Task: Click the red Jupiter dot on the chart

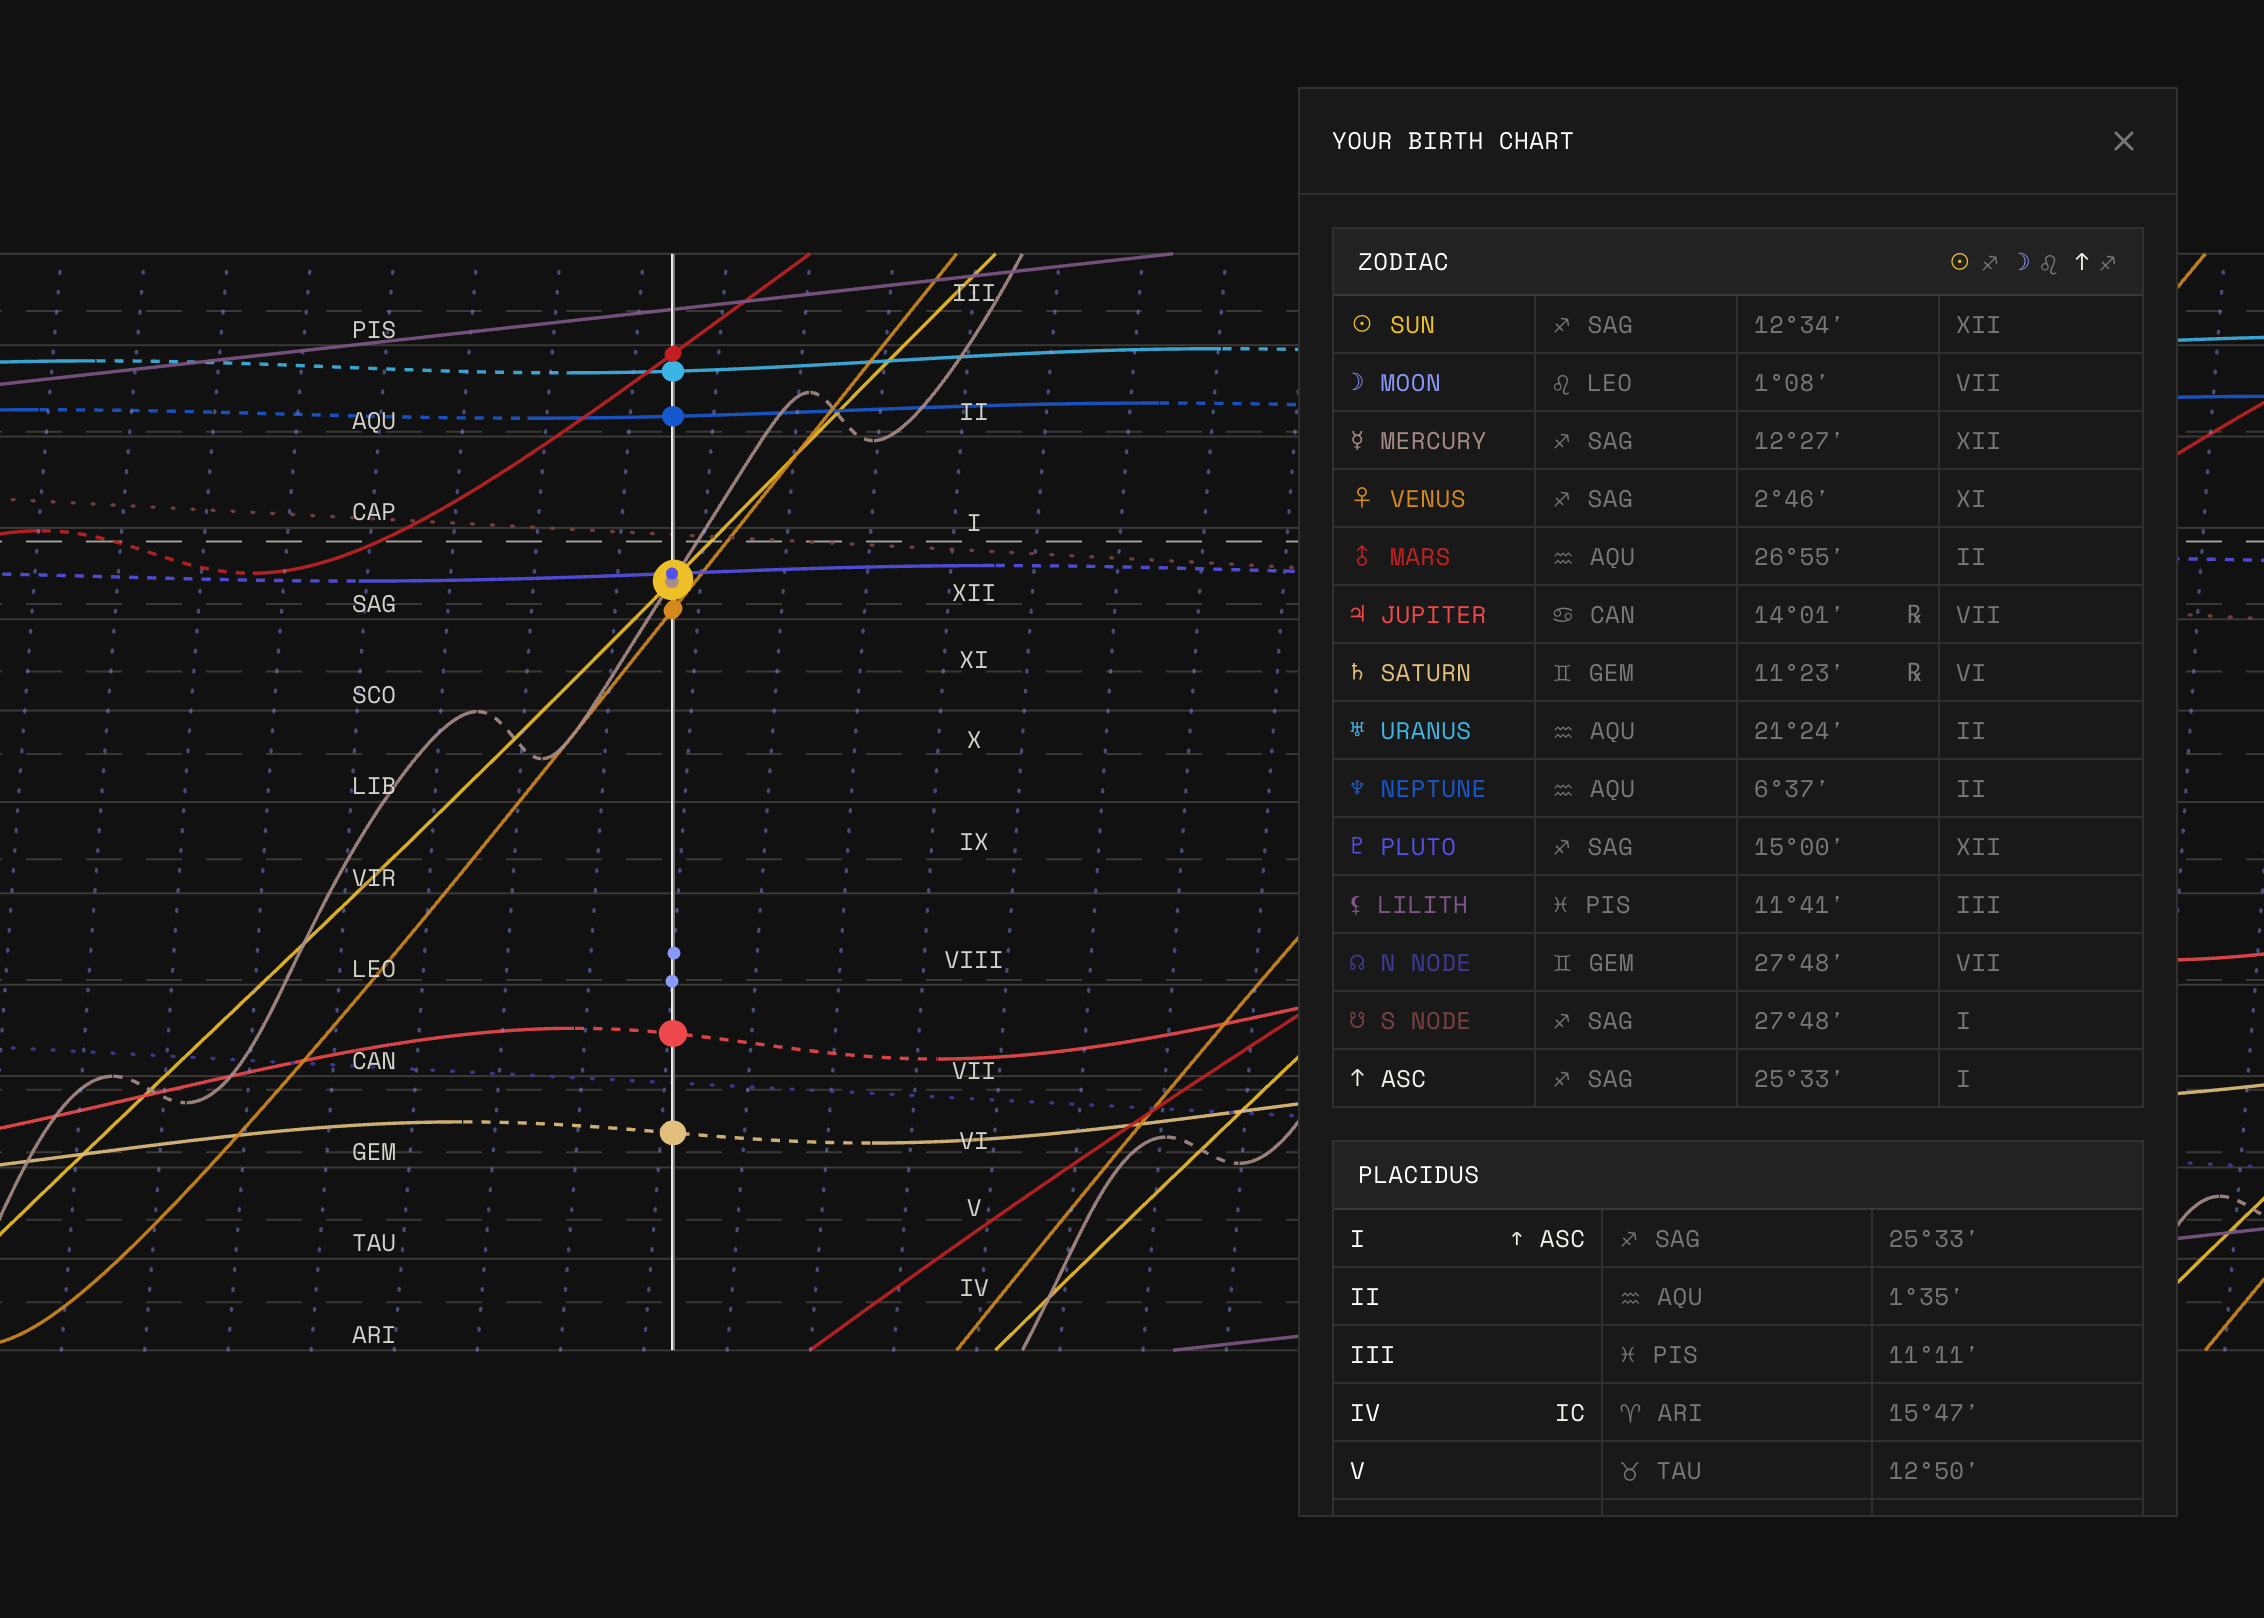Action: pyautogui.click(x=673, y=1033)
